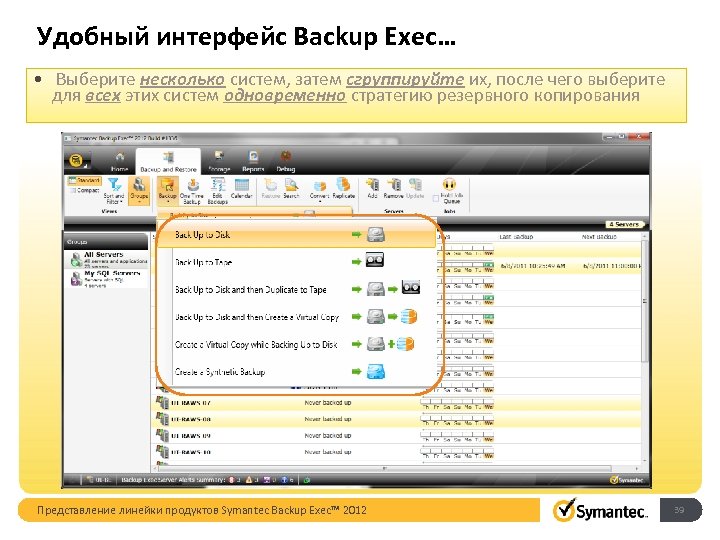
Task: Click Next Backup column header
Action: click(x=599, y=237)
